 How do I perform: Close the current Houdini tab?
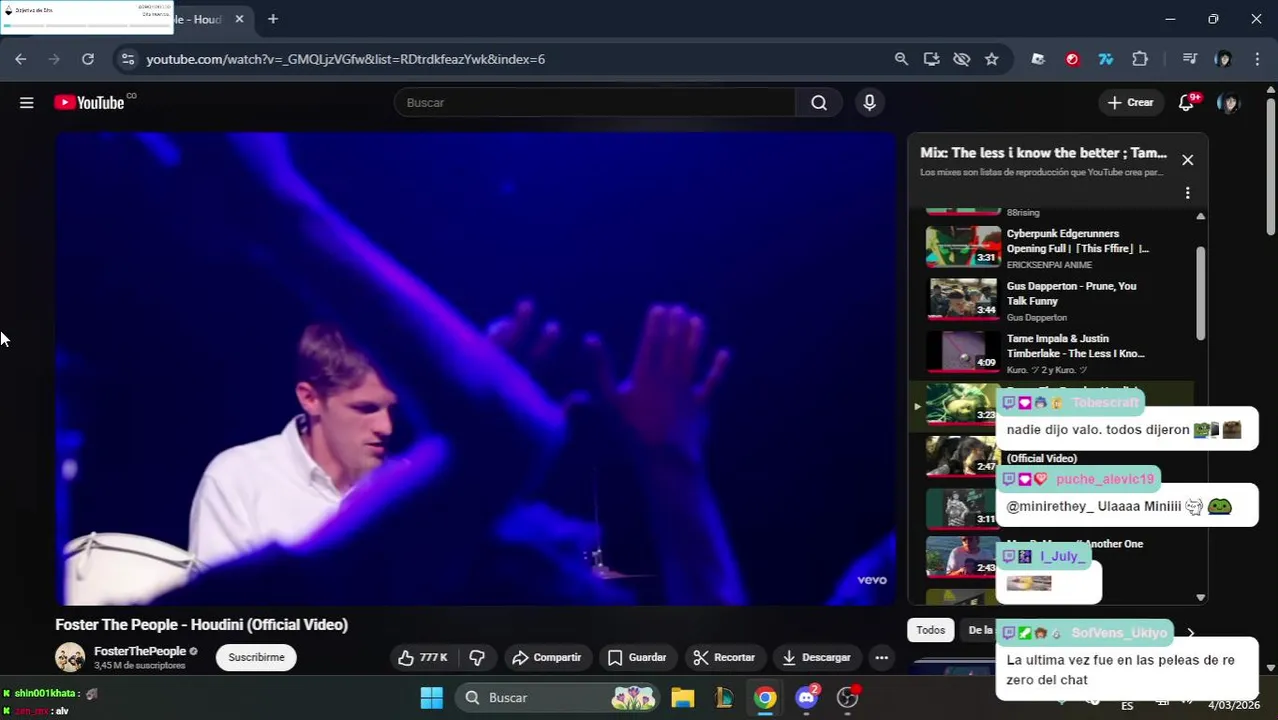tap(239, 19)
